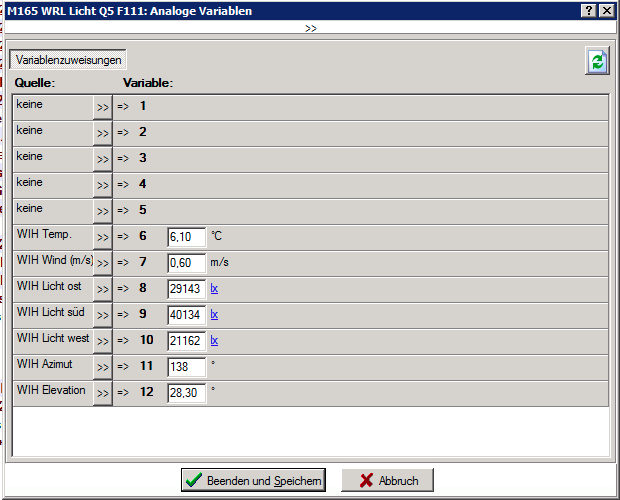Open the Variablenzuweisungen tab

pos(69,60)
